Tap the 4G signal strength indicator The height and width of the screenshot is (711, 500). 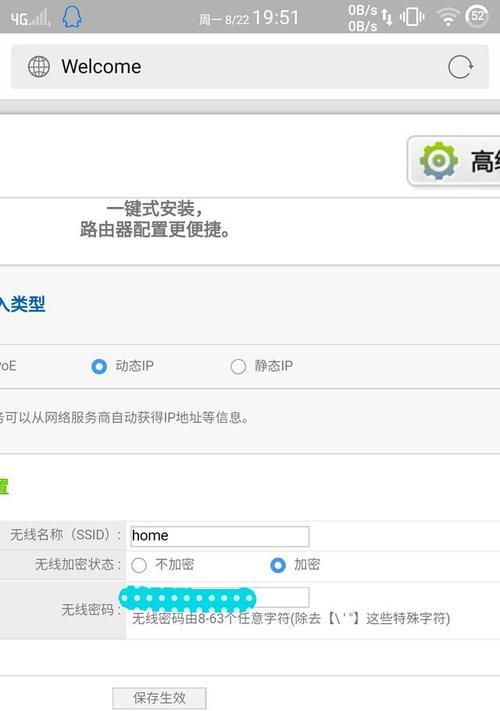[30, 18]
